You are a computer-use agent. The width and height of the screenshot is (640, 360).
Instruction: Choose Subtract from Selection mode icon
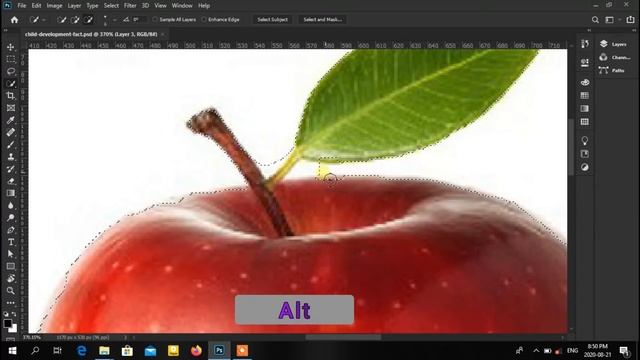pos(89,20)
